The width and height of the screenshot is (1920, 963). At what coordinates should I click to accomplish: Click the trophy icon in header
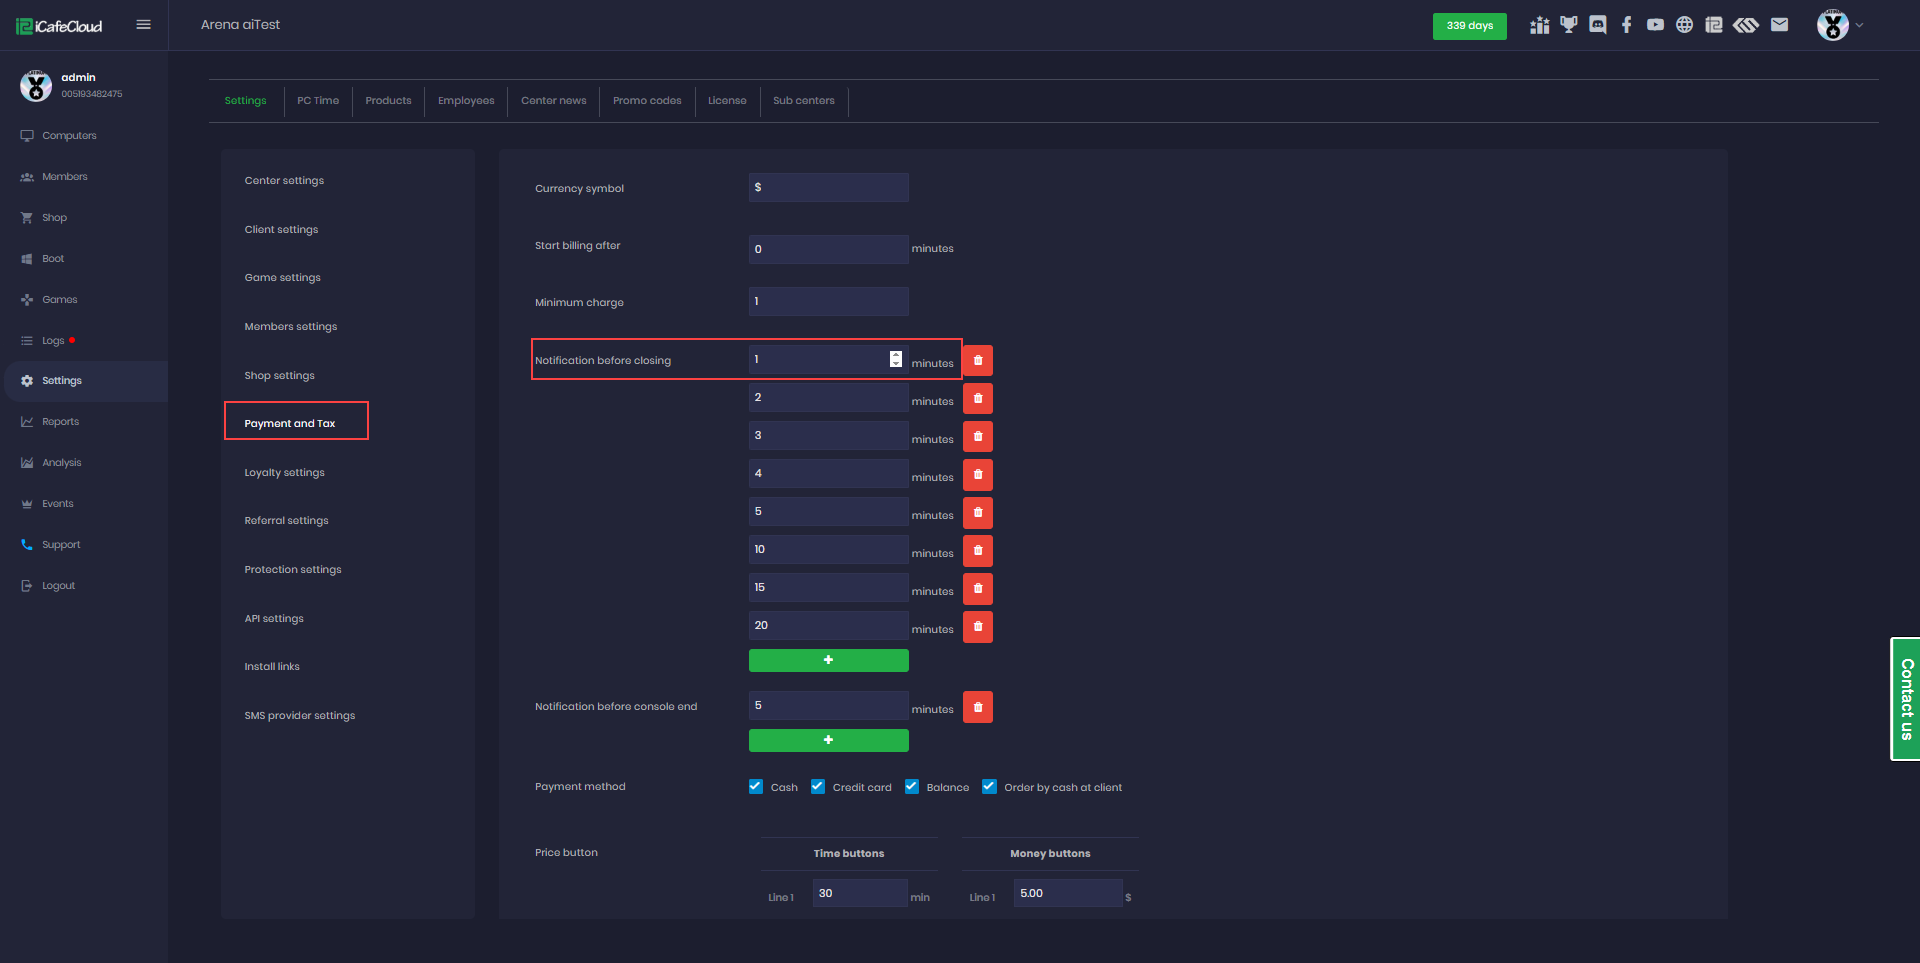tap(1569, 25)
